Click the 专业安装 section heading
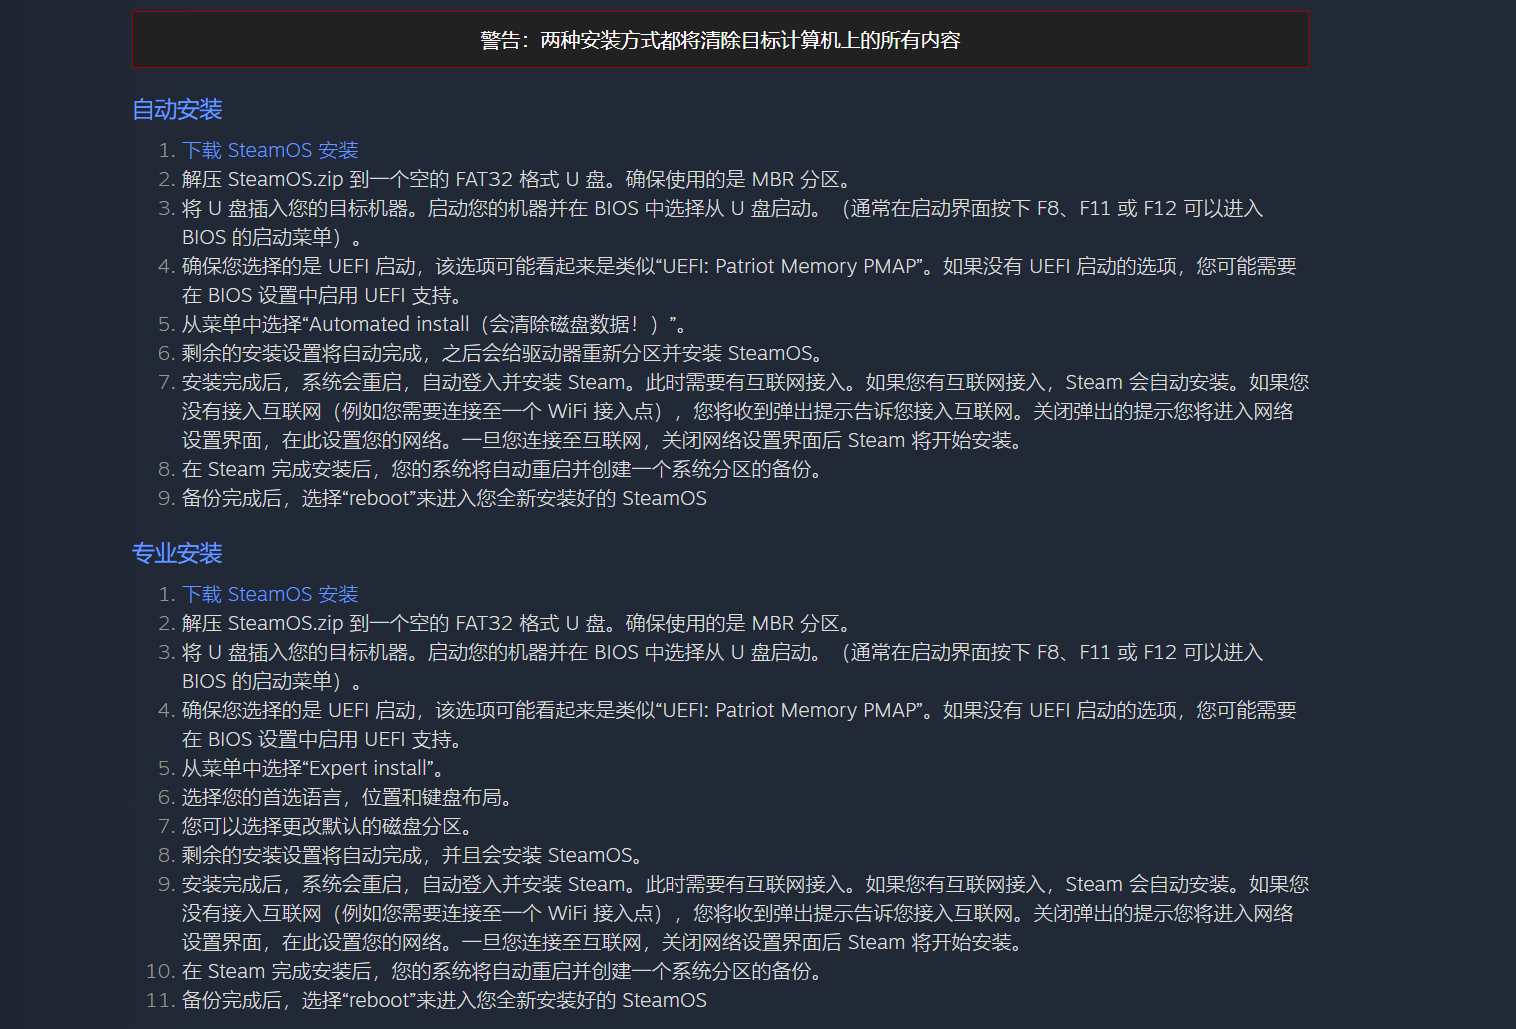The image size is (1516, 1029). tap(177, 553)
